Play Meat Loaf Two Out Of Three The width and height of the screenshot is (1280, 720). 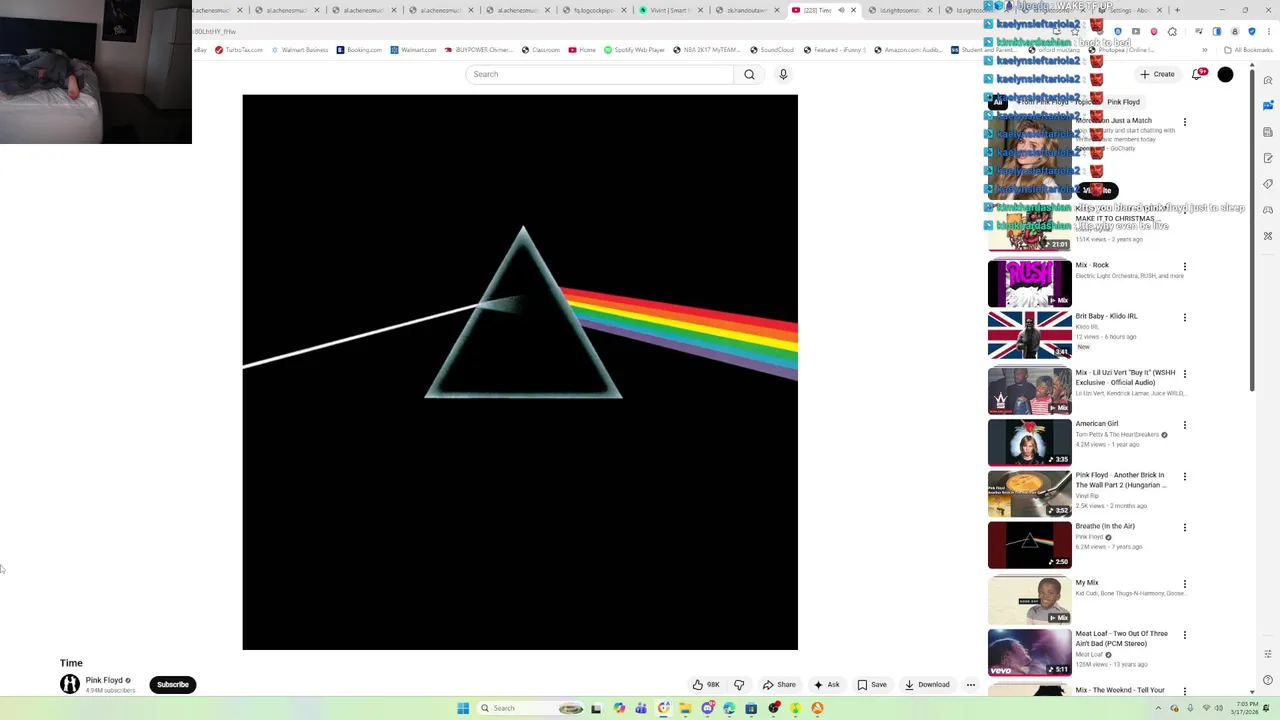point(1029,652)
